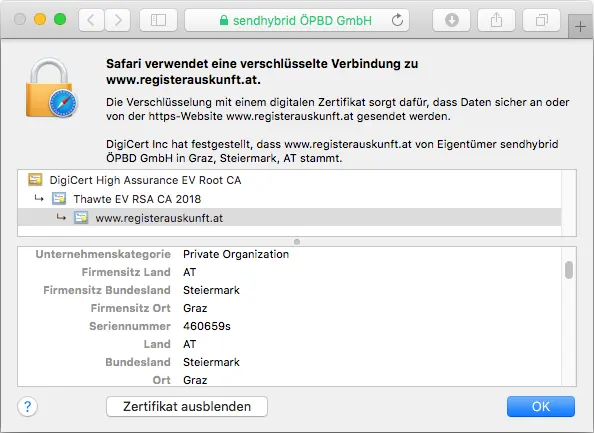
Task: Click the certificate details scrollbar thumb
Action: (569, 270)
